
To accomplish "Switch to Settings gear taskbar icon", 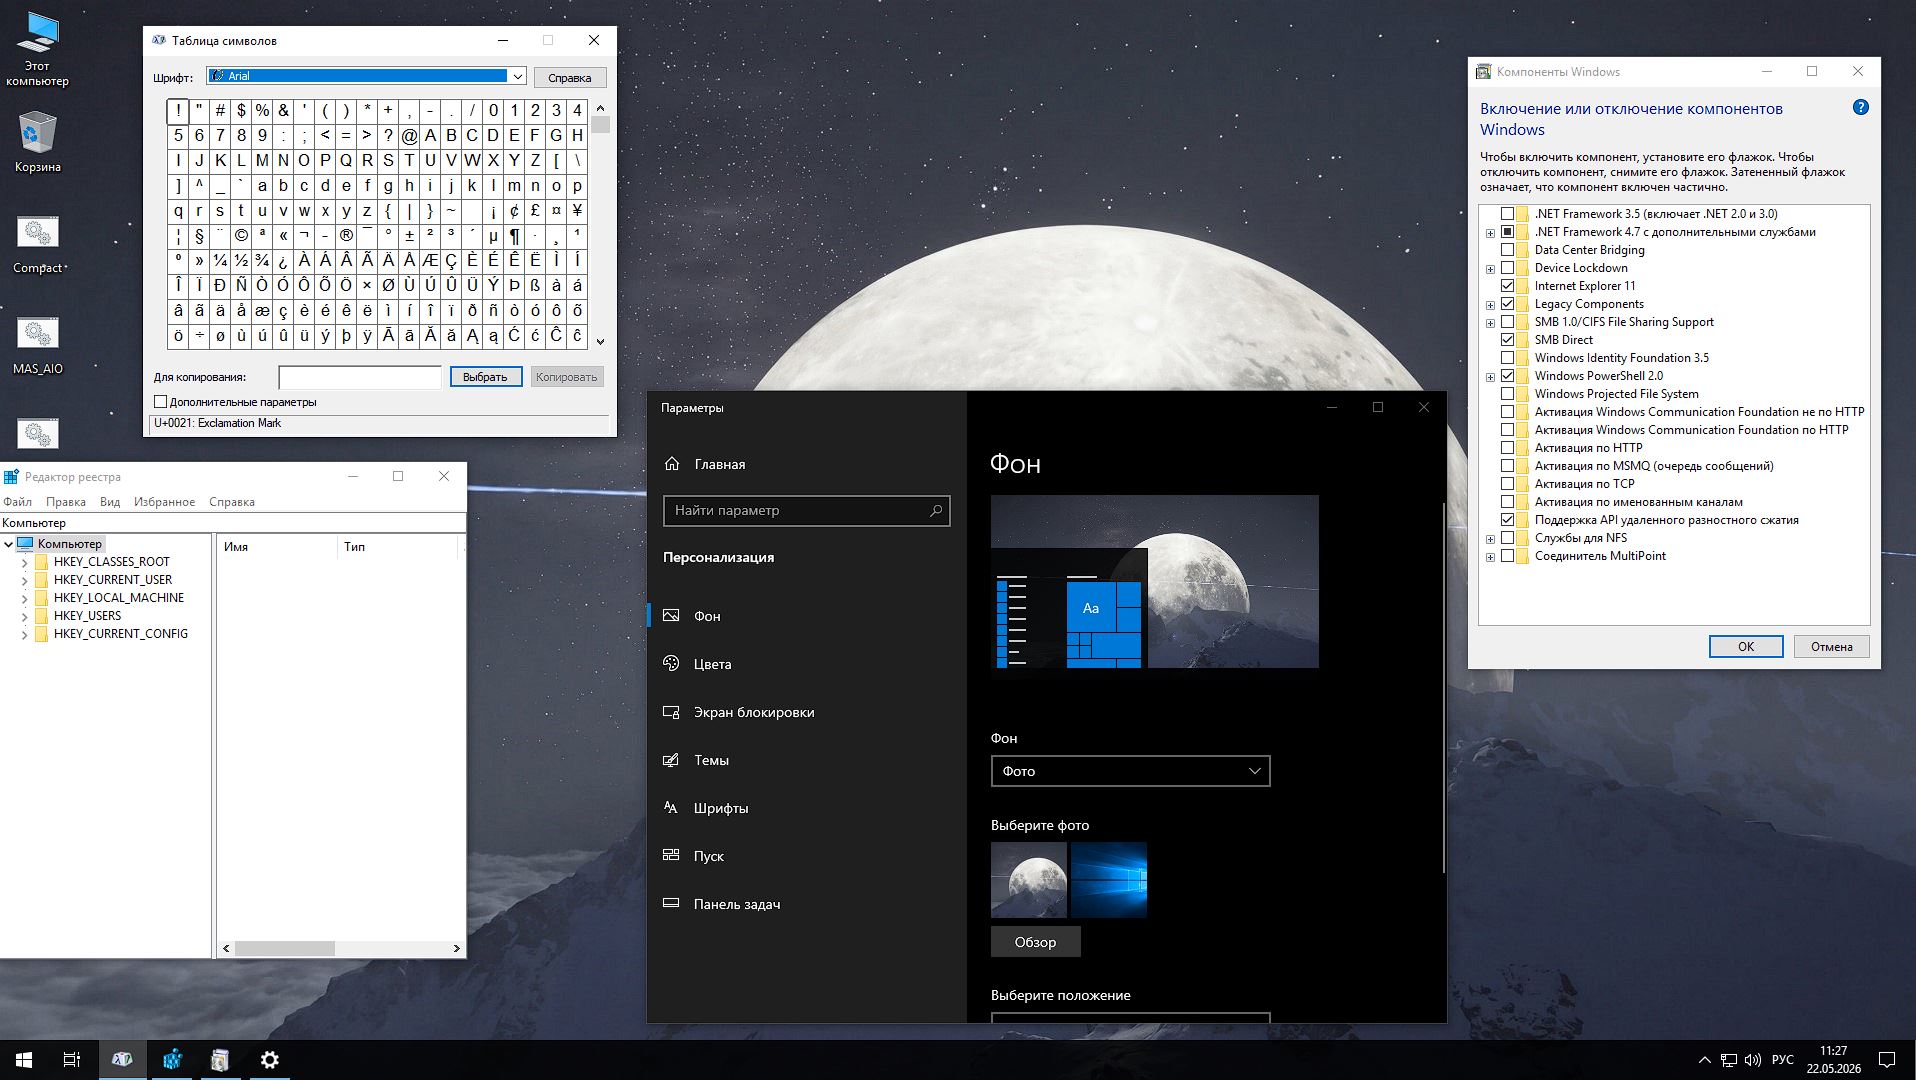I will tap(269, 1060).
